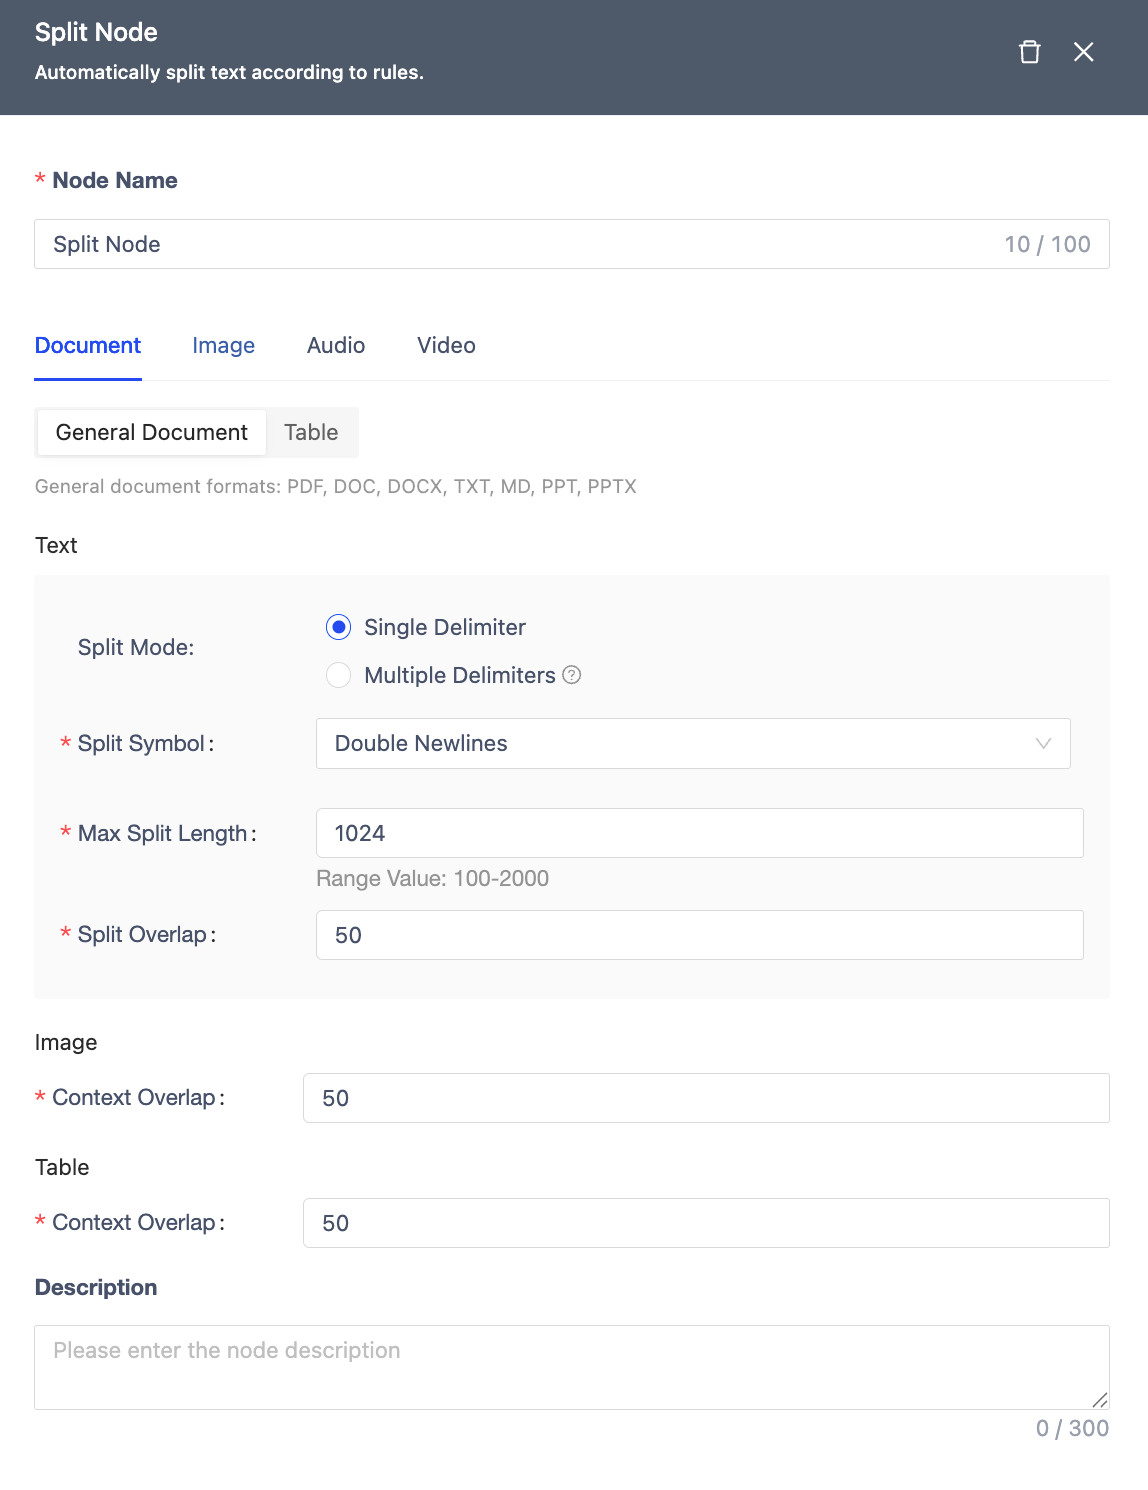Switch to the Table document type
The width and height of the screenshot is (1148, 1490).
click(311, 432)
